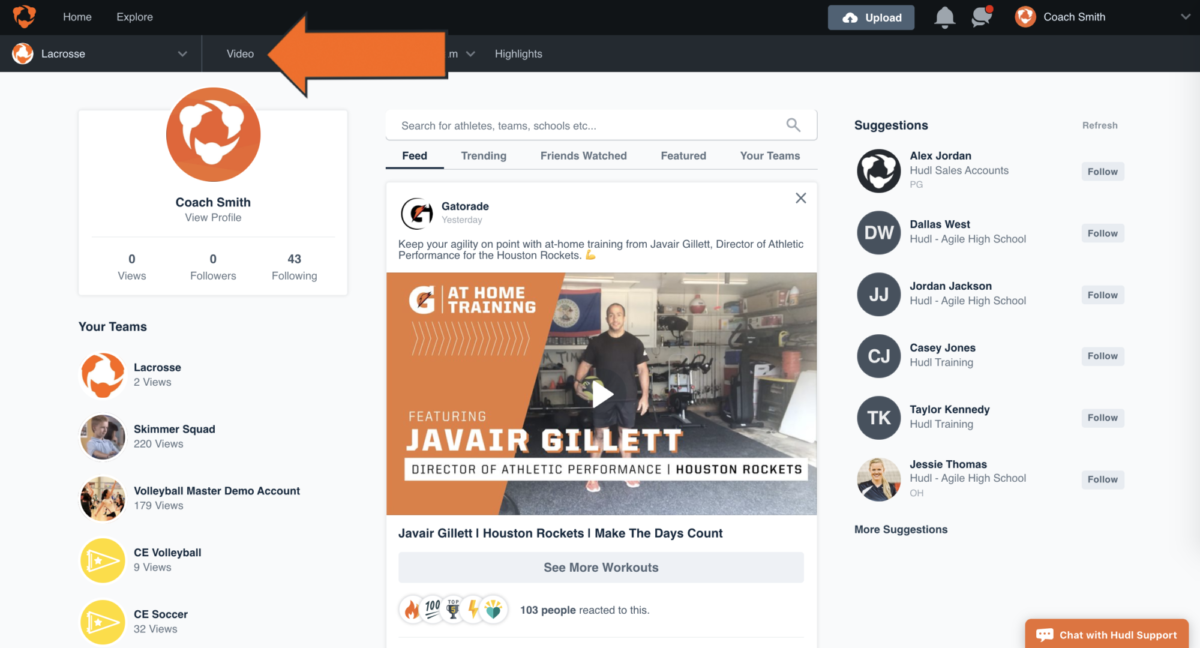
Task: Click the trophy reaction emoji
Action: [x=453, y=609]
